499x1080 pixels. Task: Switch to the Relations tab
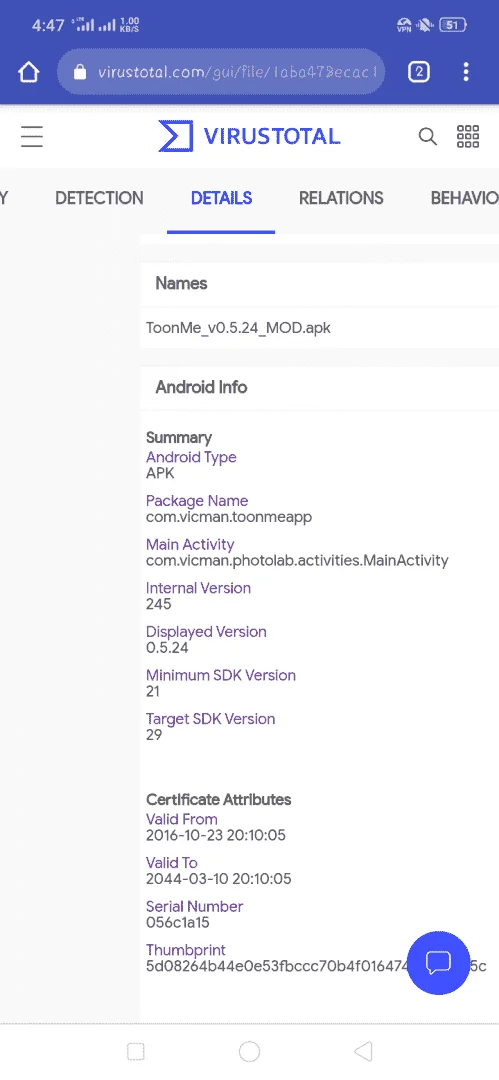(341, 198)
